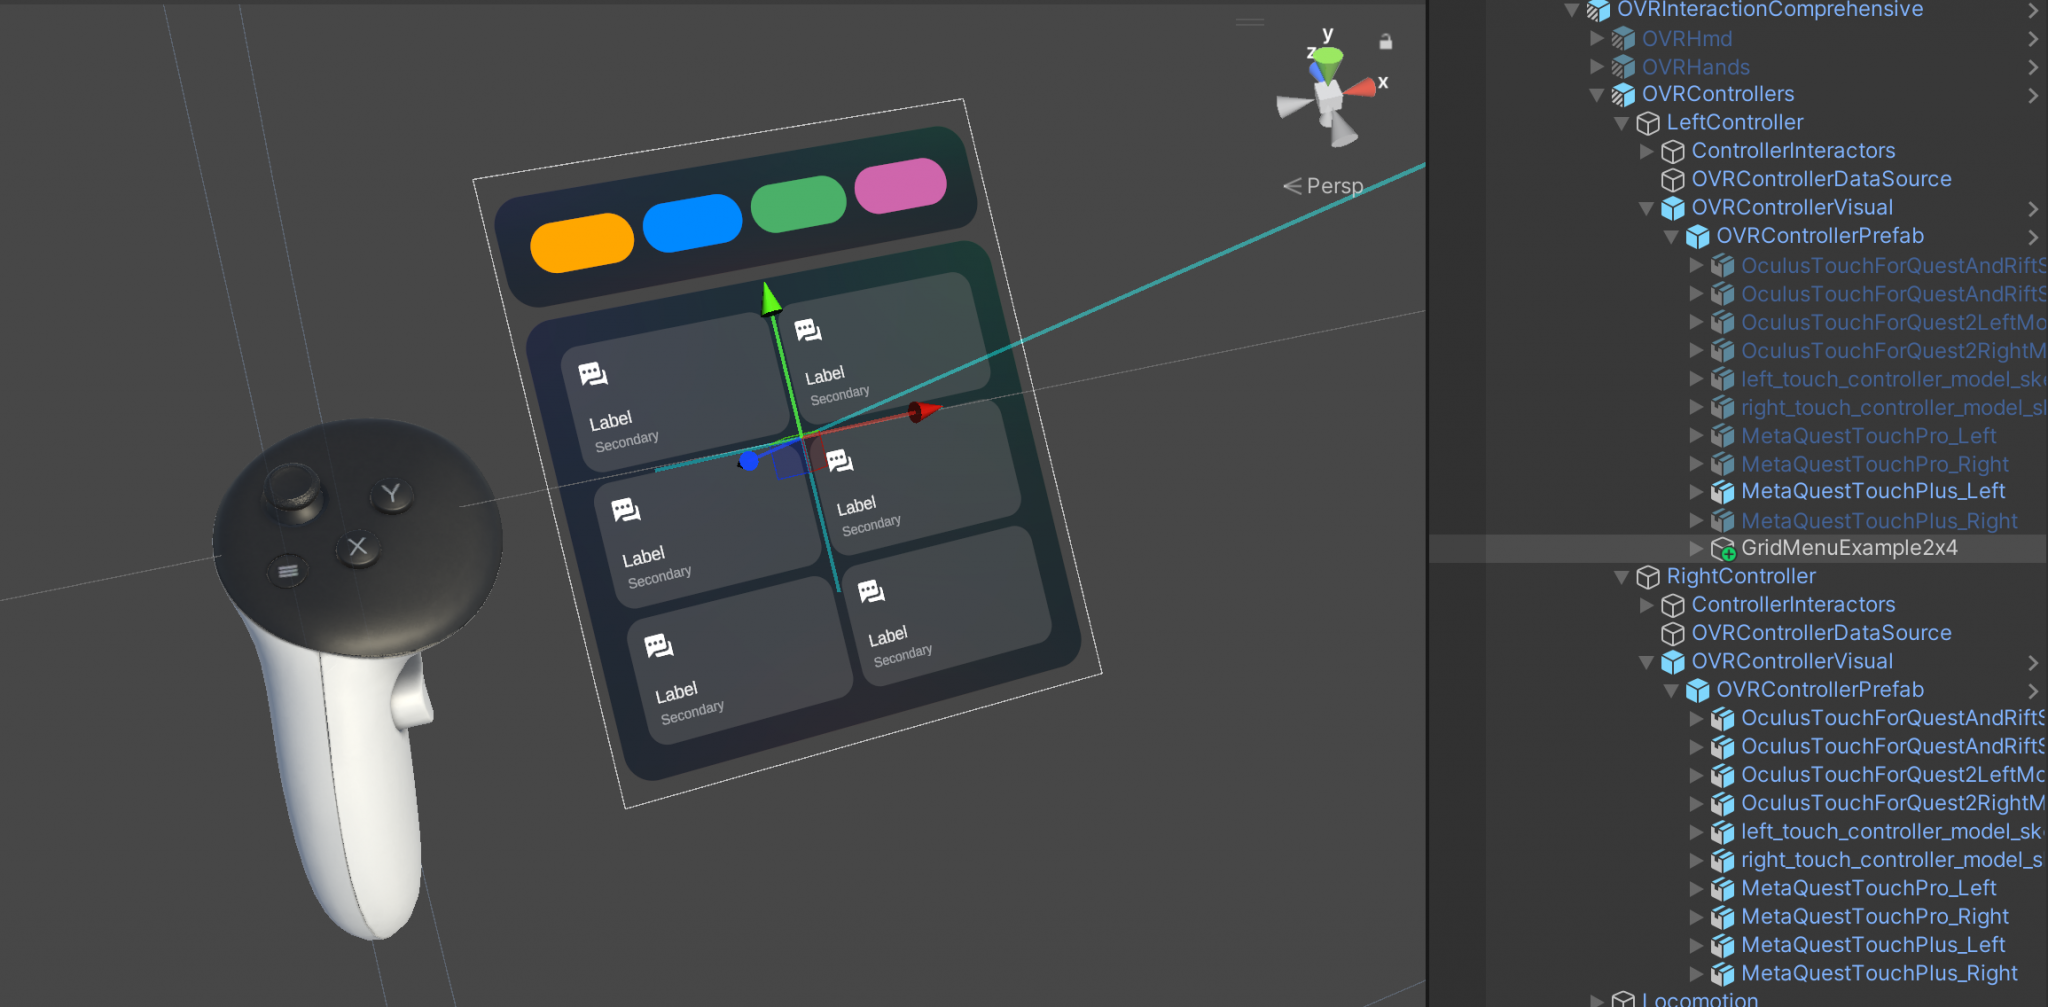Screen dimensions: 2048x1007
Task: Collapse the LeftController hierarchy node
Action: click(1622, 123)
